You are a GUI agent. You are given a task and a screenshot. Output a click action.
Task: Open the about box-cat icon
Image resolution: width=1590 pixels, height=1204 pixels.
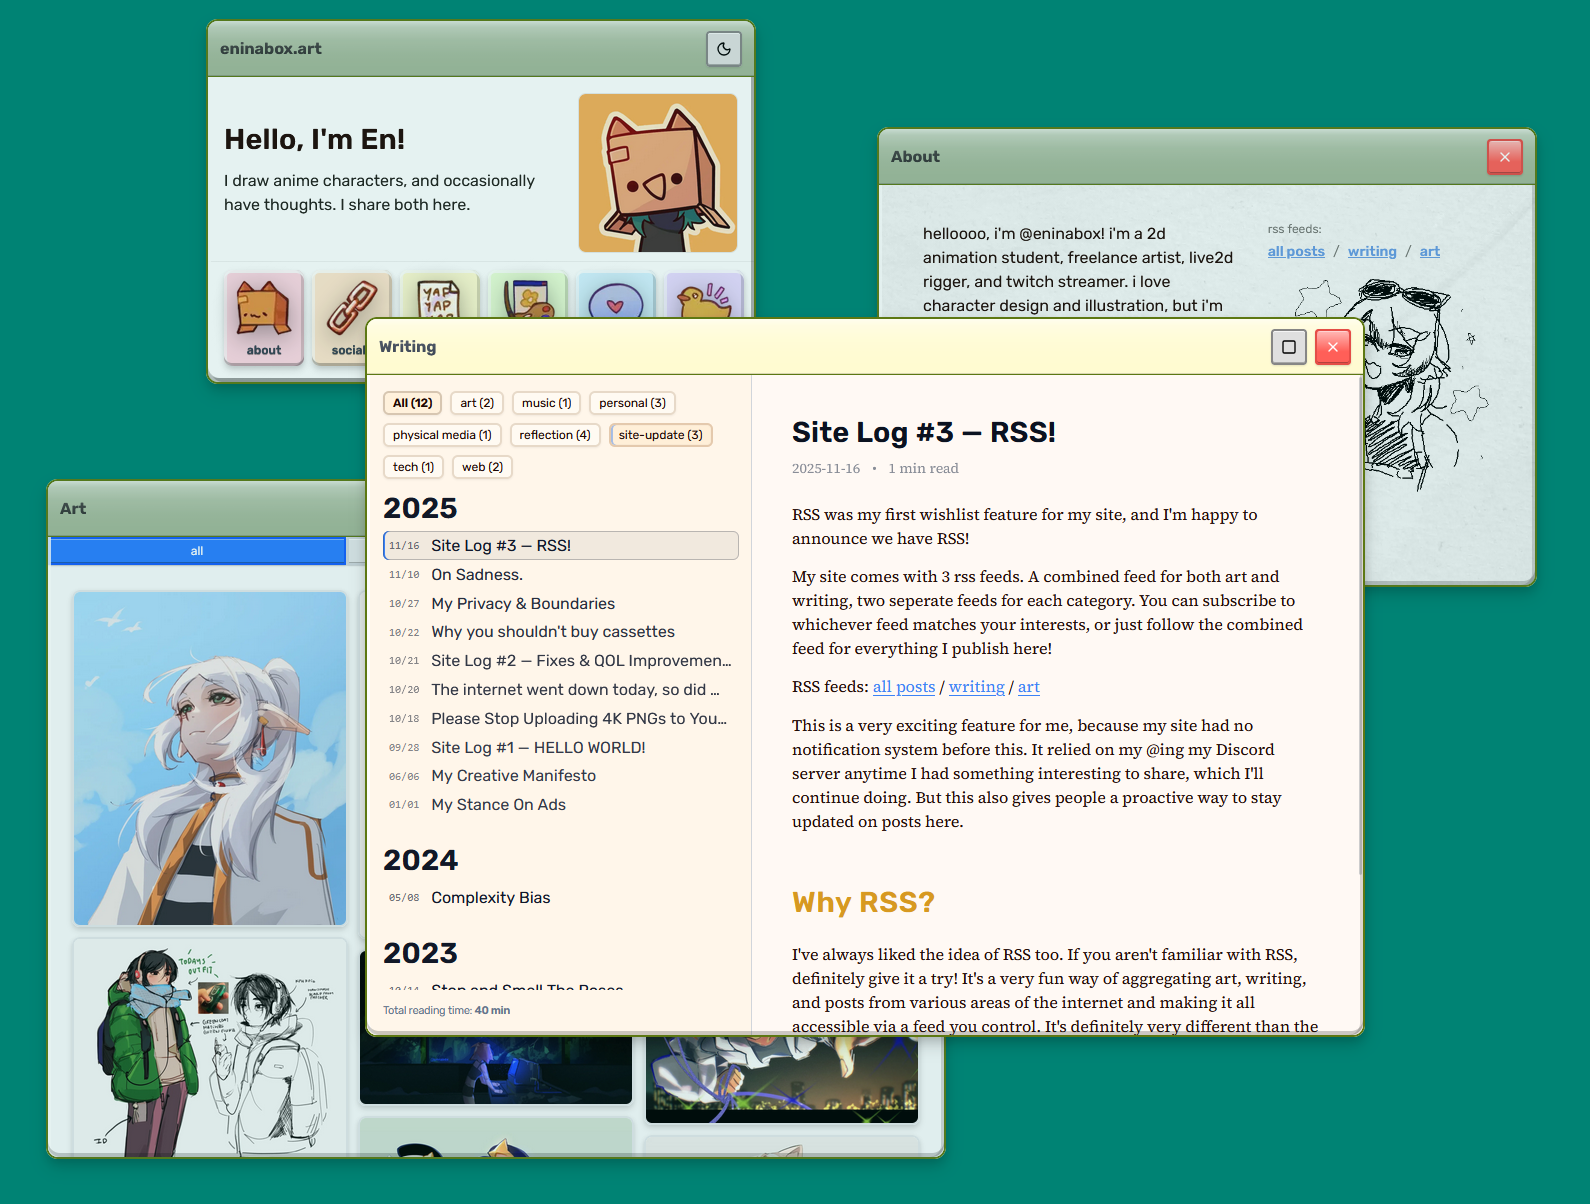pyautogui.click(x=264, y=318)
